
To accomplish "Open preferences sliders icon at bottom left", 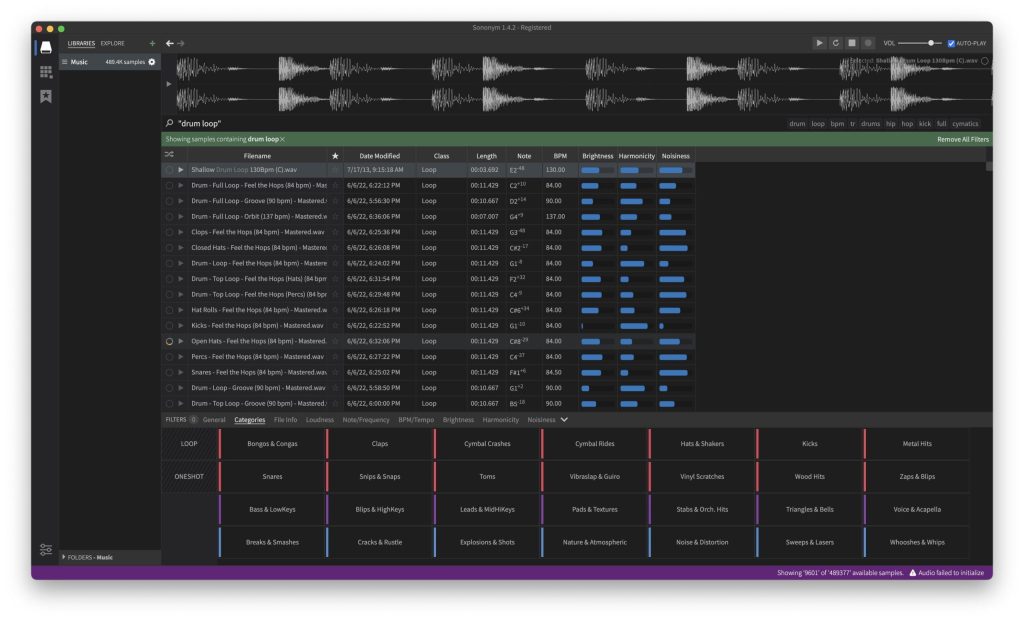I will 46,550.
